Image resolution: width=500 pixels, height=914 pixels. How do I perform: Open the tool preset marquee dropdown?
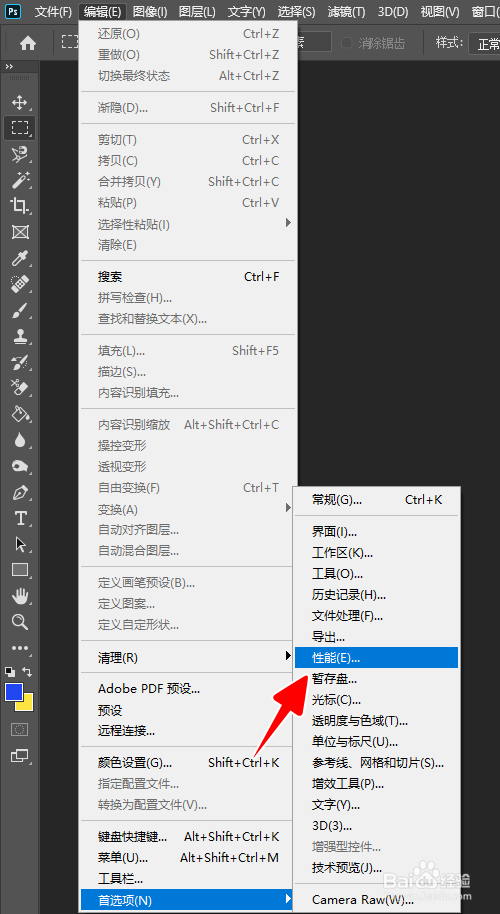pos(70,42)
